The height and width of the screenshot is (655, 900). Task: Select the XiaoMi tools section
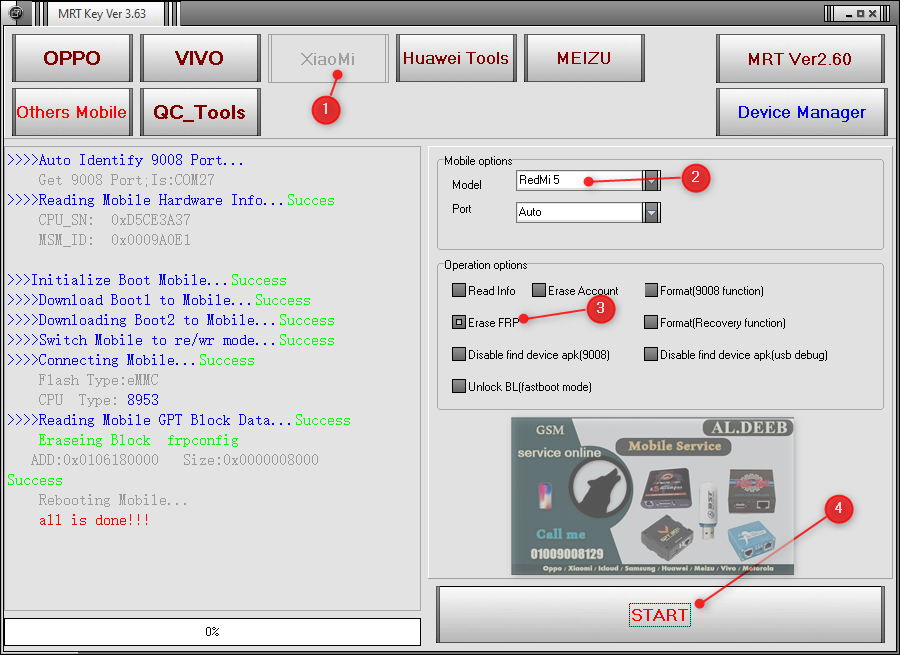[x=328, y=58]
